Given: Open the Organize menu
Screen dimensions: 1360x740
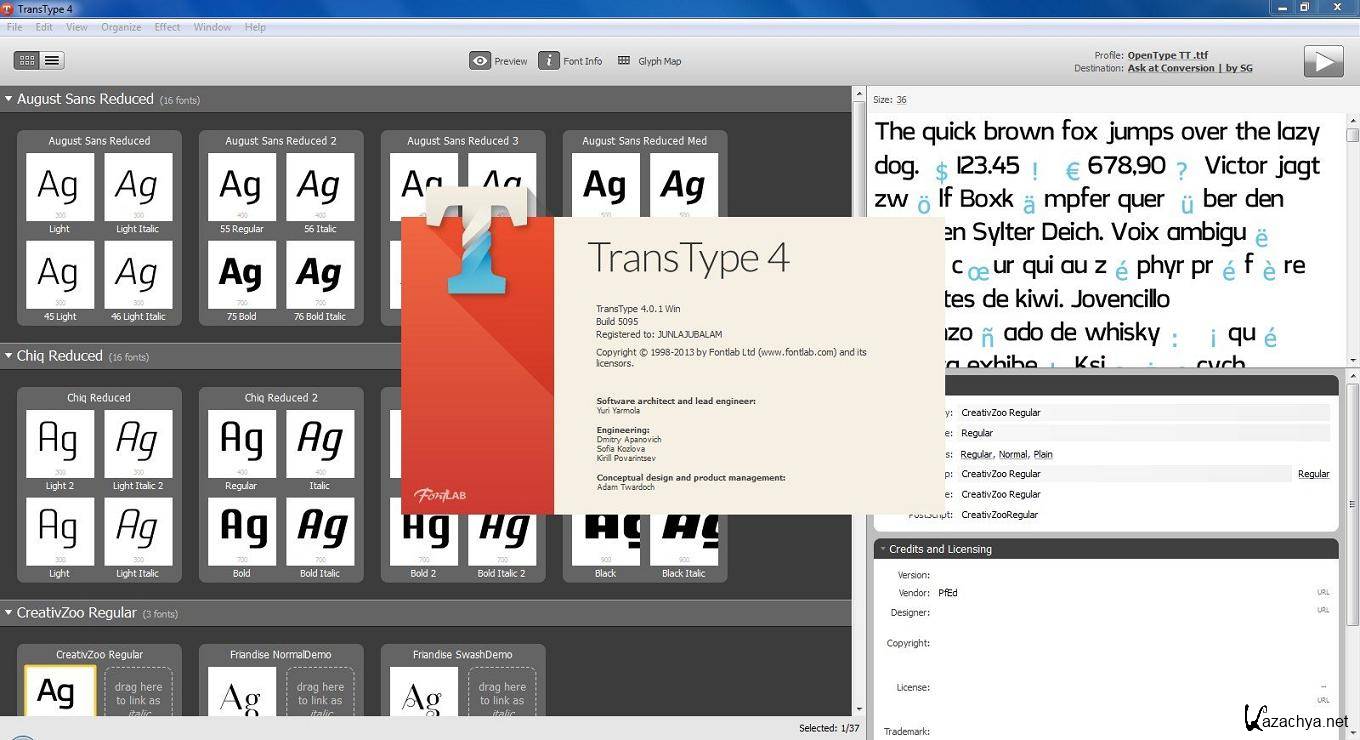Looking at the screenshot, I should coord(121,27).
